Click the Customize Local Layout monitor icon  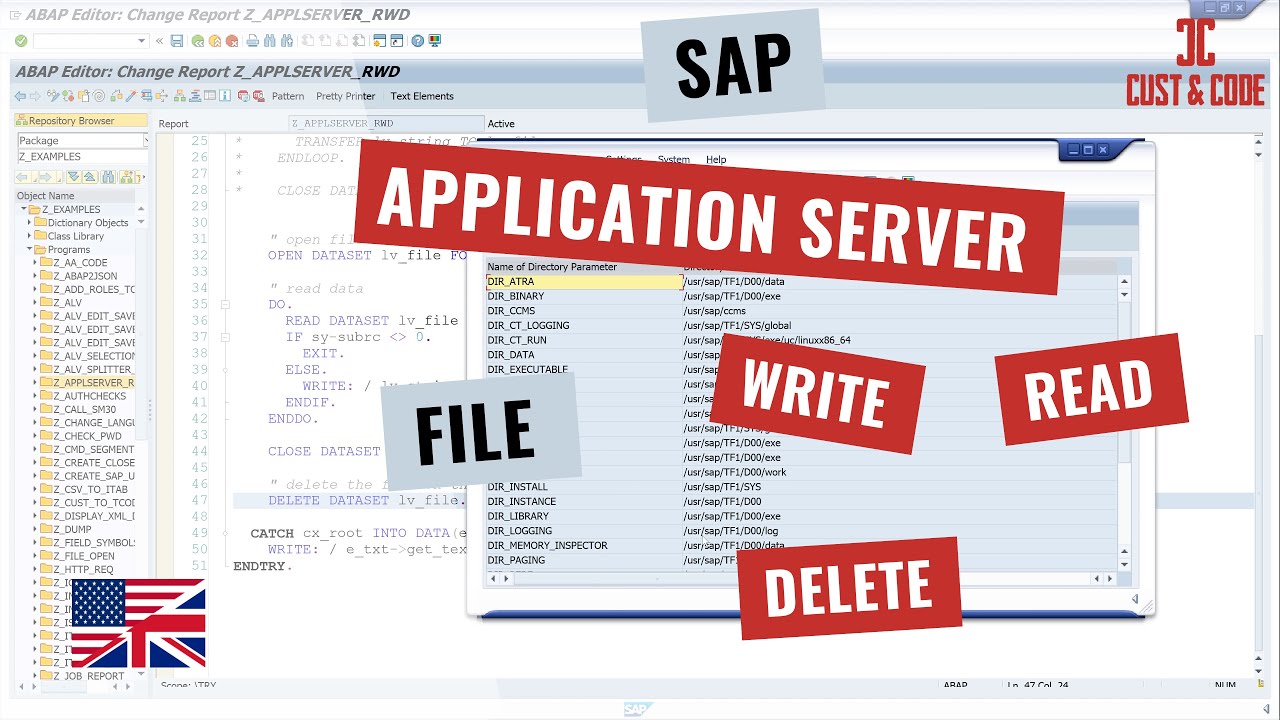pos(435,41)
